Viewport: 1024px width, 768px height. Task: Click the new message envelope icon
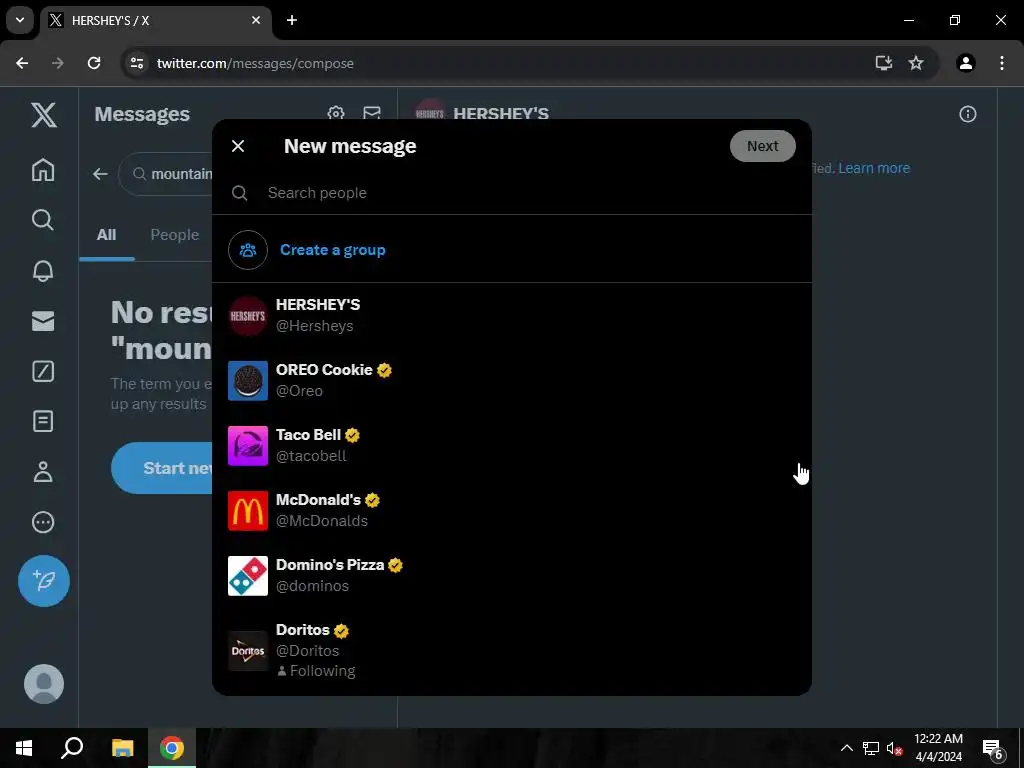[372, 114]
